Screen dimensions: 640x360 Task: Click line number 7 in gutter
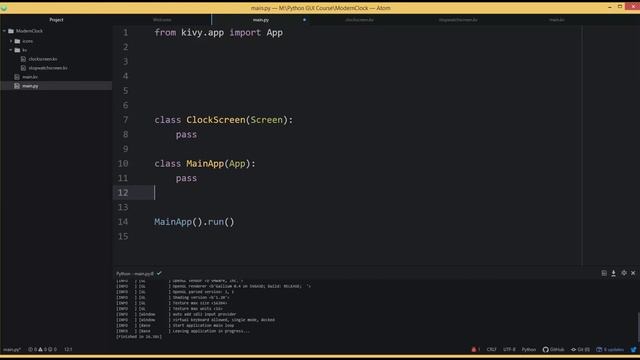pos(125,120)
